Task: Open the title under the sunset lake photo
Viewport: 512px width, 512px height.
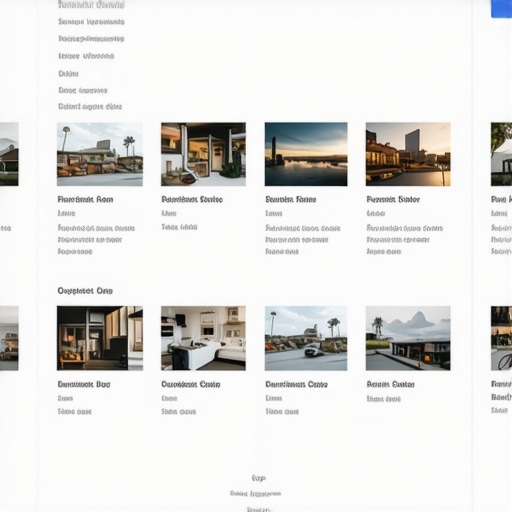Action: [291, 199]
